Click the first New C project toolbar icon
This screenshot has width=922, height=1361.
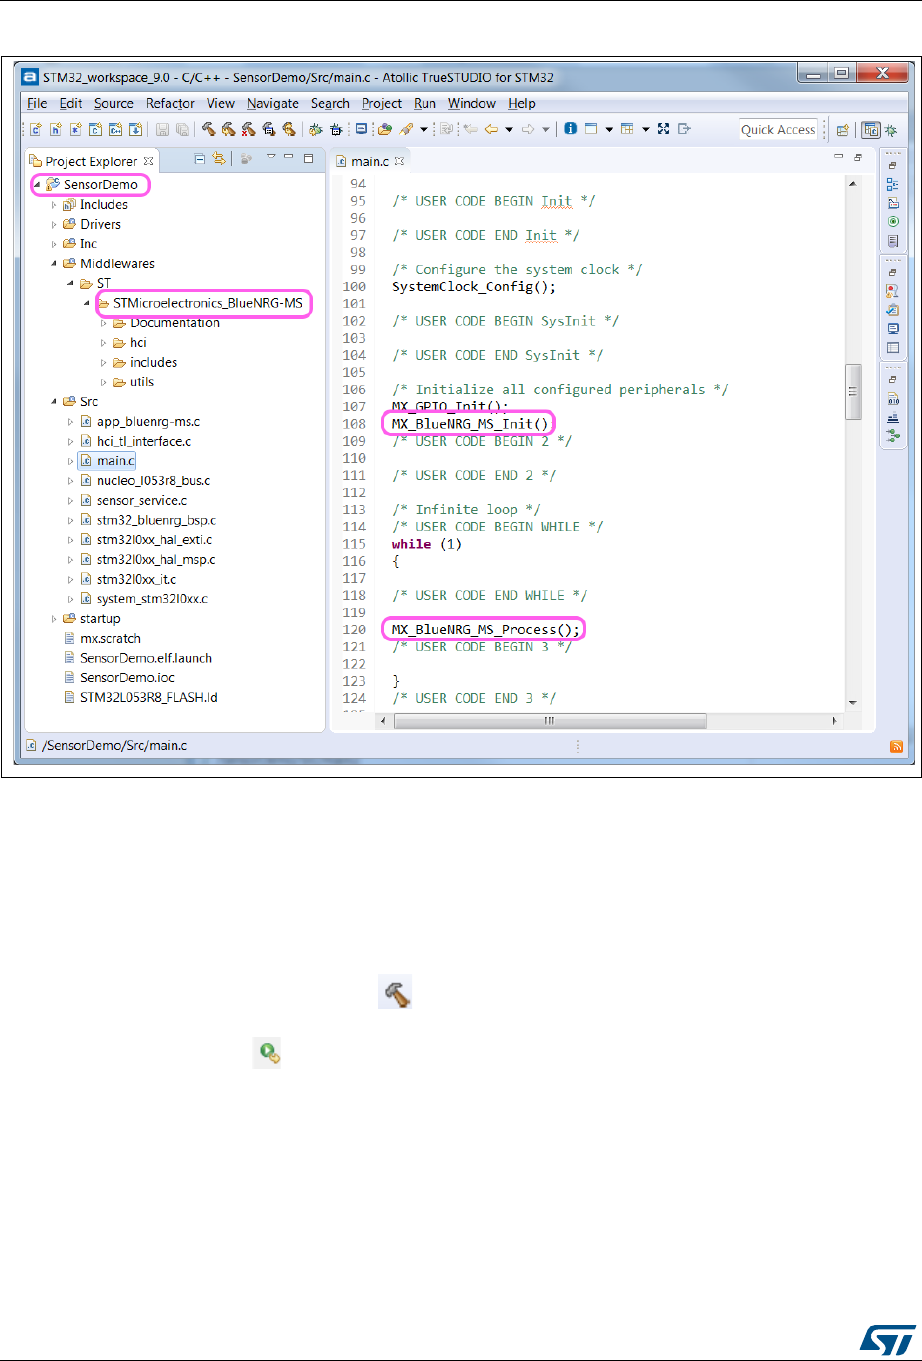pos(35,129)
